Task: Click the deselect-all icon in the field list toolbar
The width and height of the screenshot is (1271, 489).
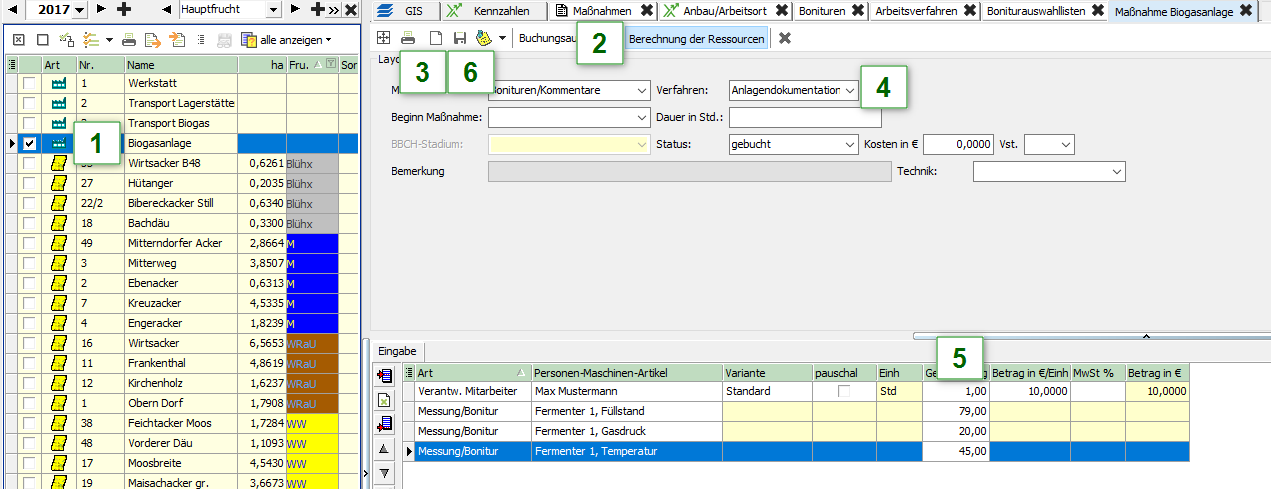Action: (x=42, y=40)
